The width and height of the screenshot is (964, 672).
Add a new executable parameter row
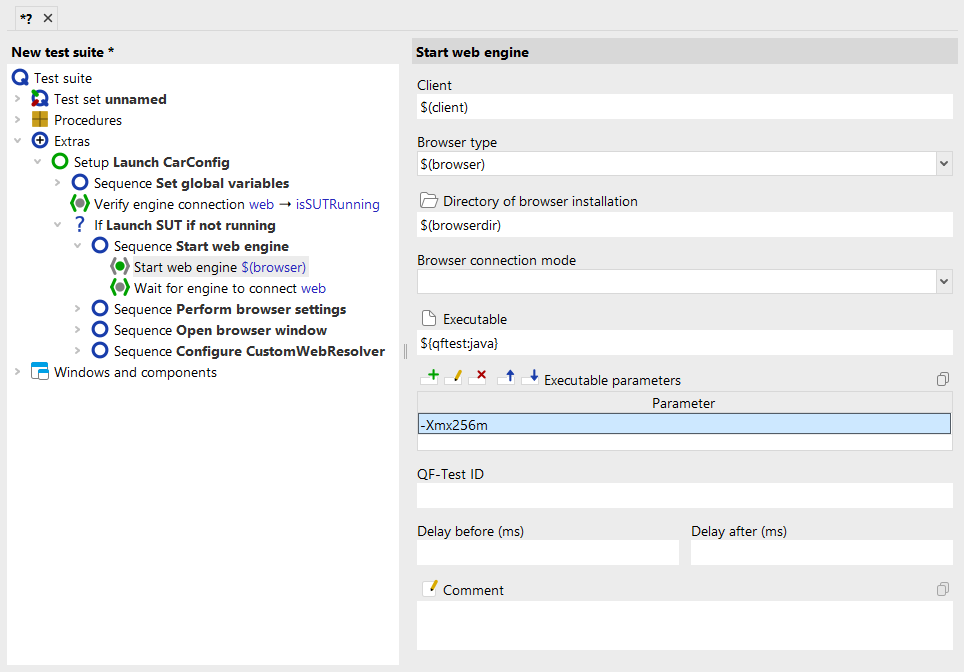click(430, 378)
